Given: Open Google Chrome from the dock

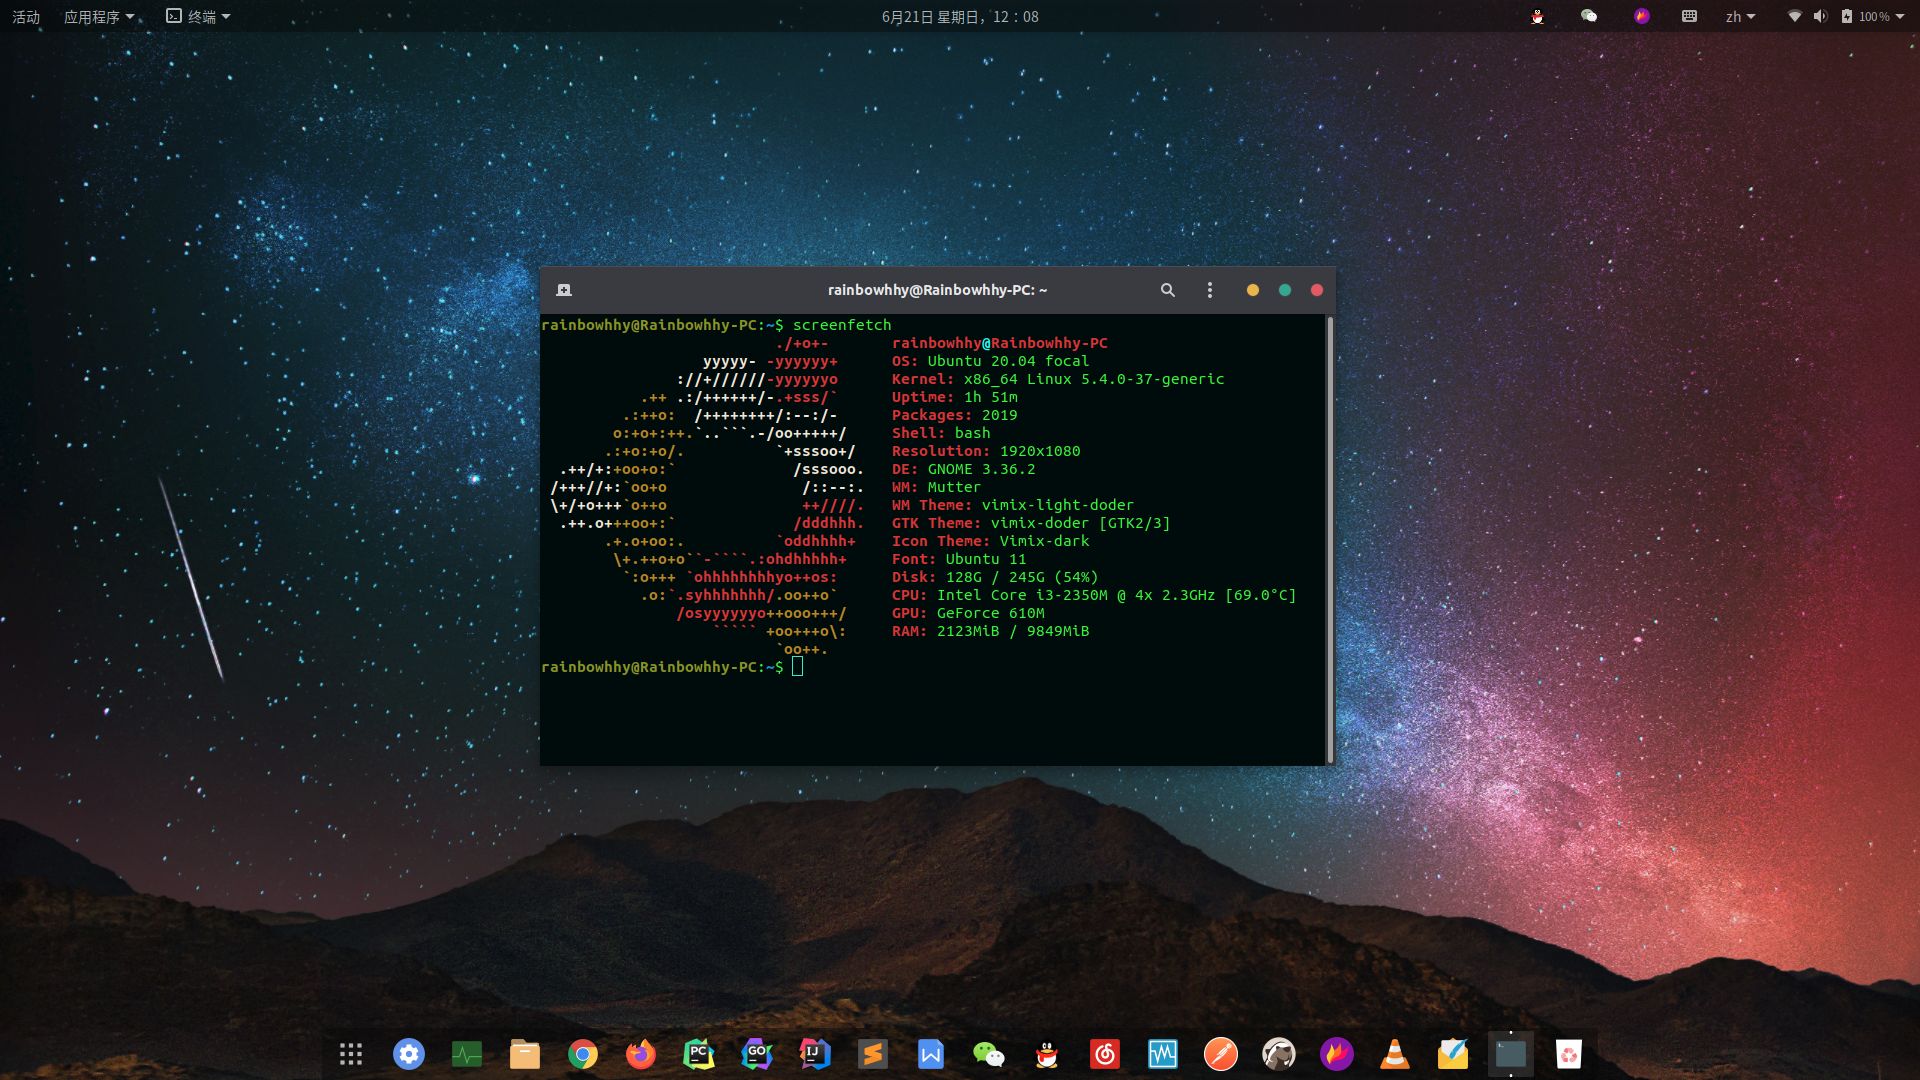Looking at the screenshot, I should pyautogui.click(x=583, y=1054).
